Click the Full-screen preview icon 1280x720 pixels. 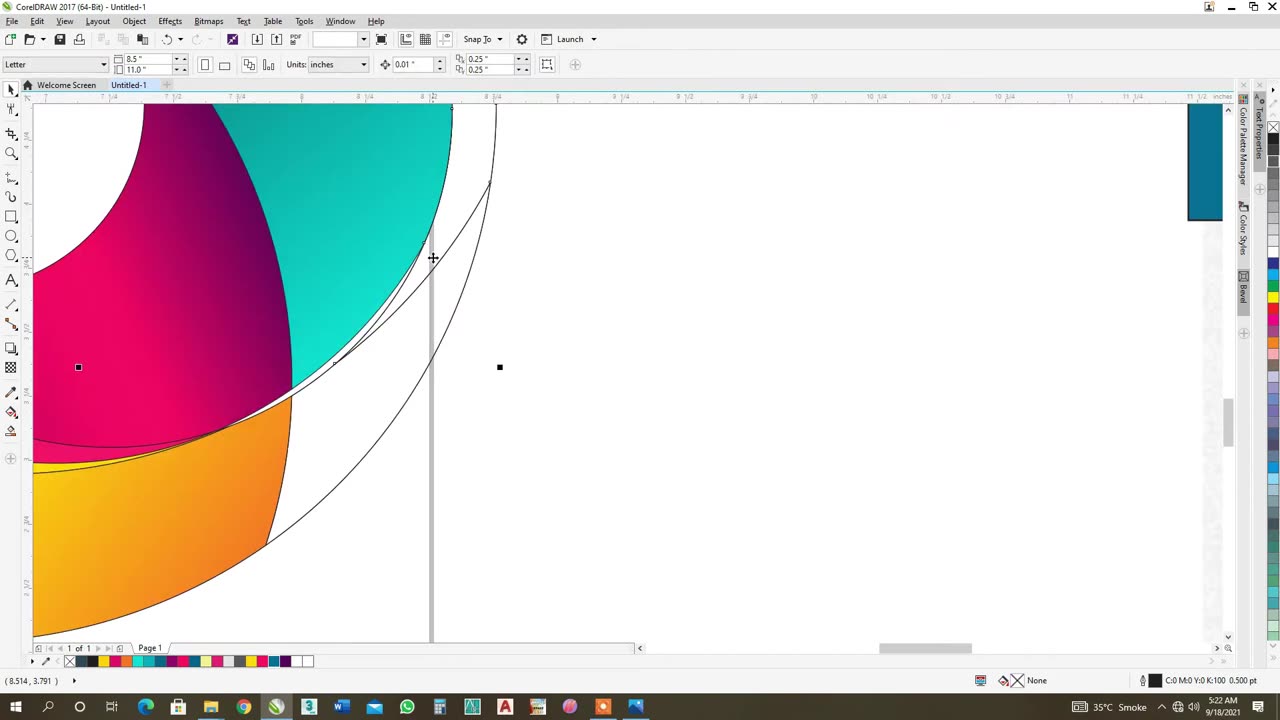[x=381, y=39]
